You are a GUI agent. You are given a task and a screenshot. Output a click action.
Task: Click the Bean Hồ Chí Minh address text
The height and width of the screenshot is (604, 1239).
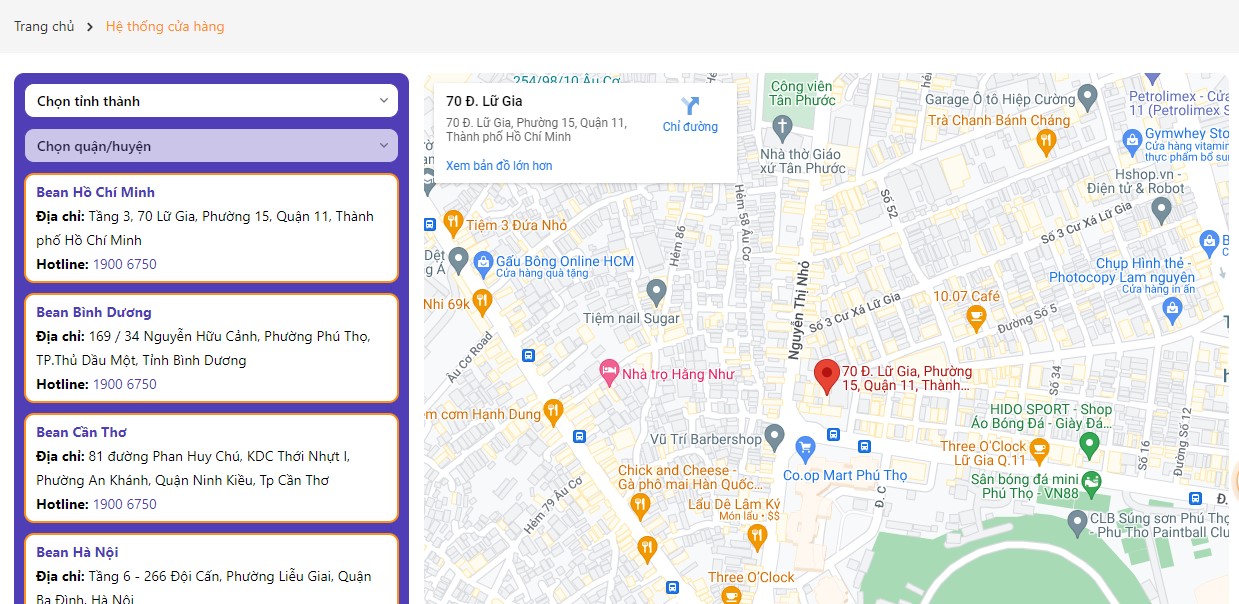(205, 228)
